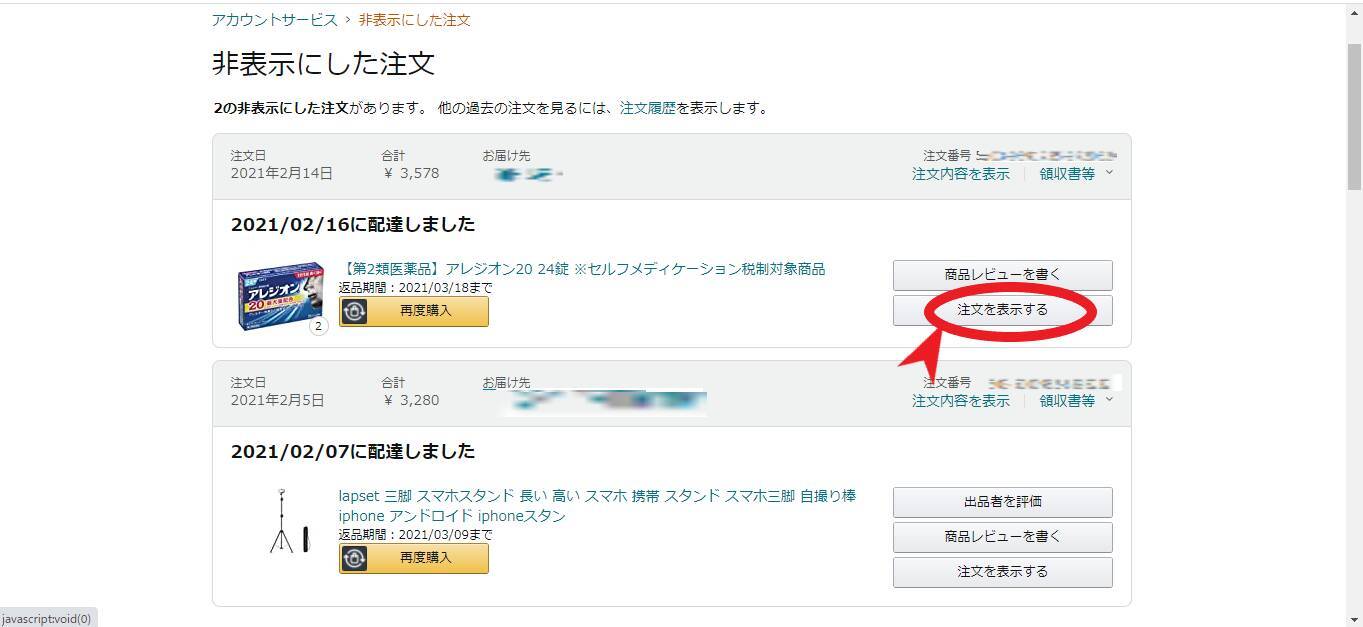The image size is (1363, 627).
Task: Click 出品者を評価 button
Action: pyautogui.click(x=1002, y=502)
